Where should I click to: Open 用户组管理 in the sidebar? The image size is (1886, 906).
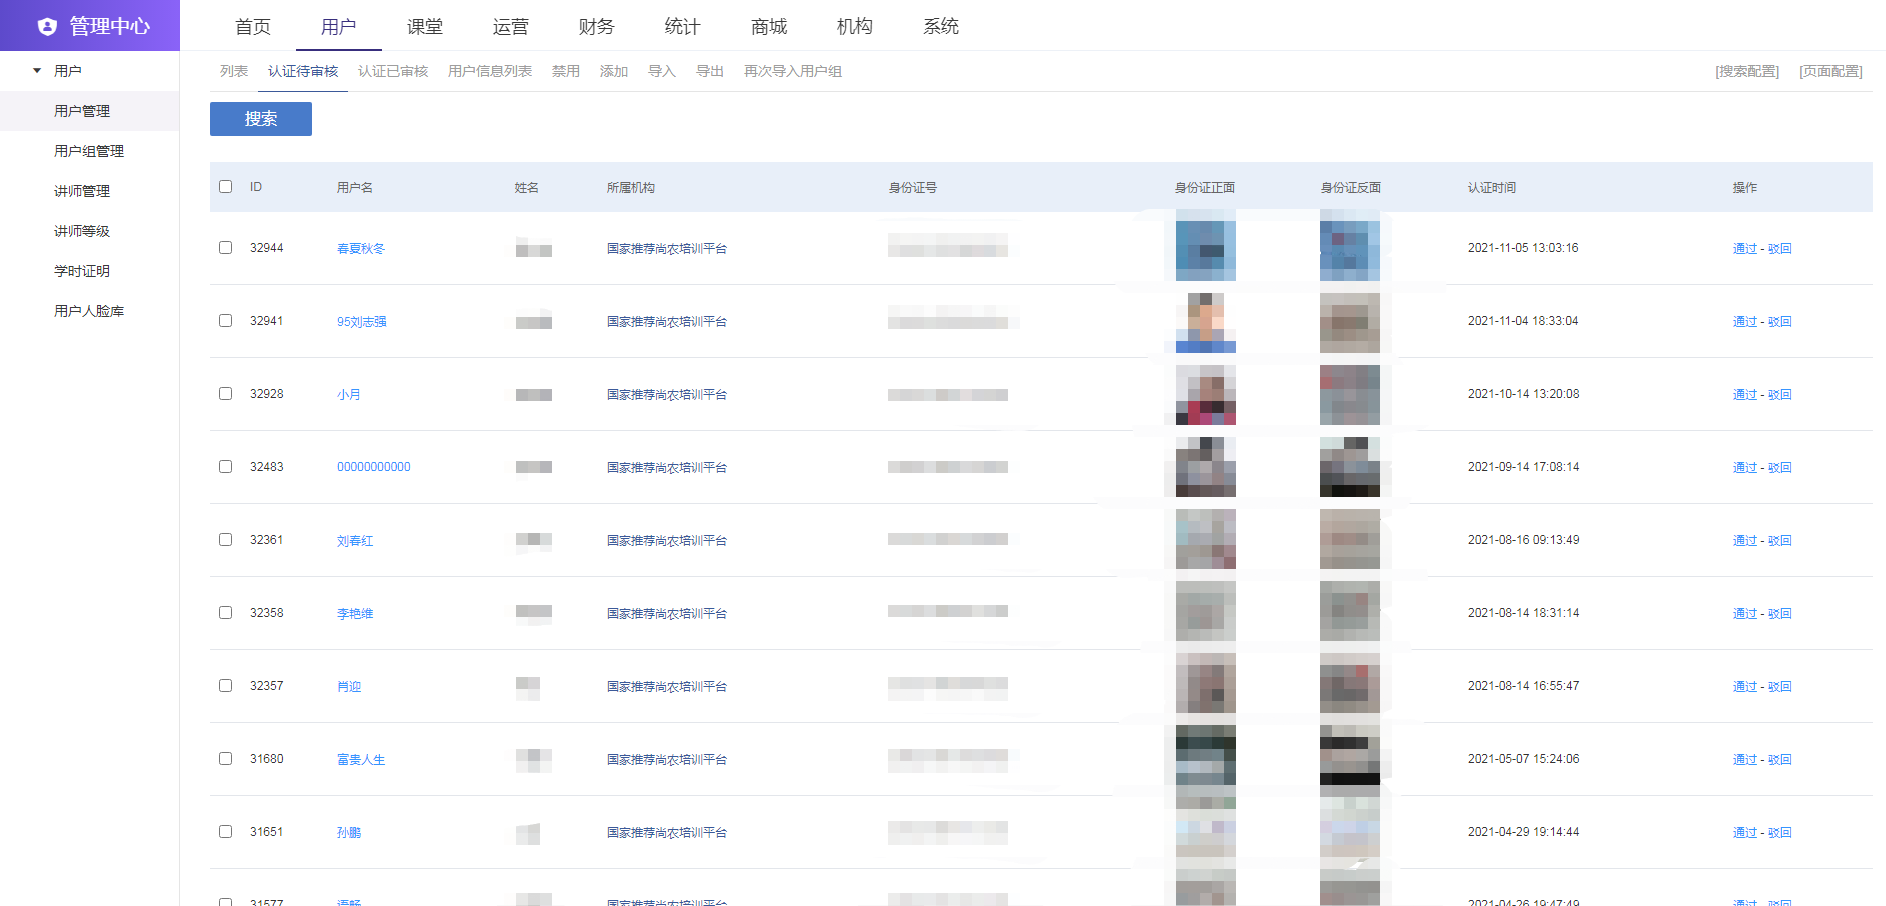[x=89, y=151]
